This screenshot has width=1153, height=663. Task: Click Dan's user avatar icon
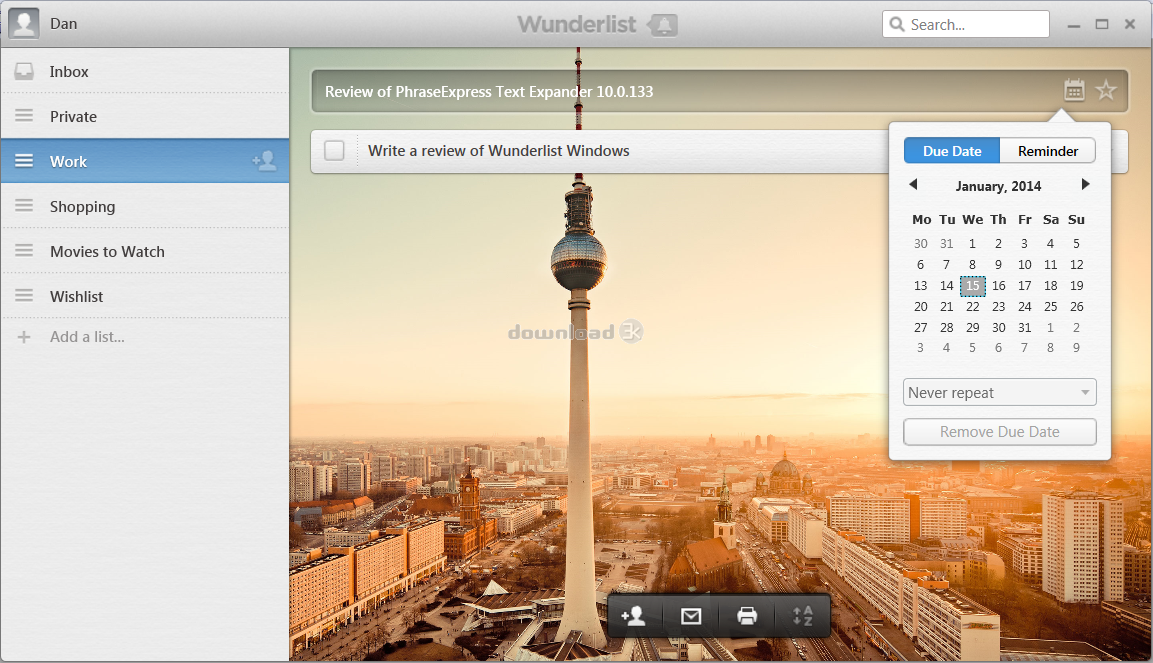click(24, 24)
